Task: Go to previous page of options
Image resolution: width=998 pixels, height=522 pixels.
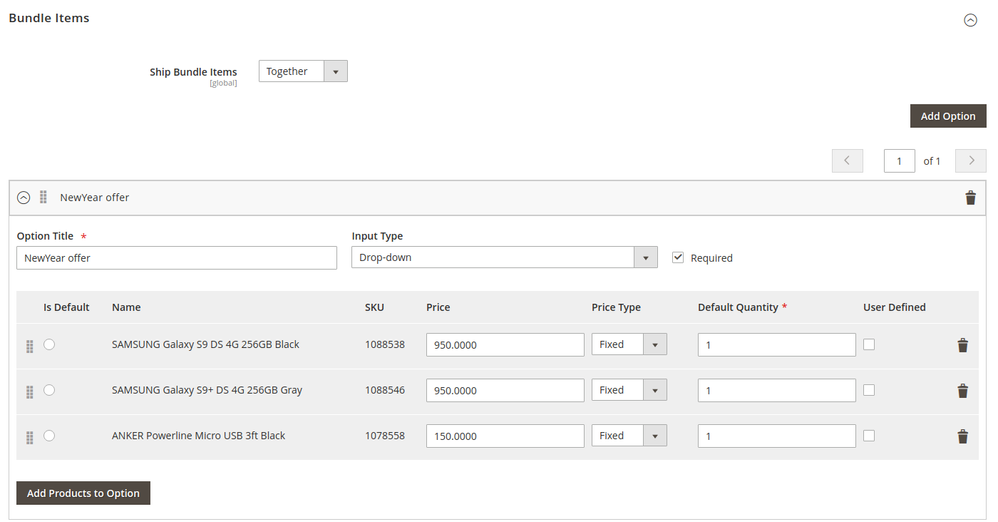Action: [x=847, y=161]
